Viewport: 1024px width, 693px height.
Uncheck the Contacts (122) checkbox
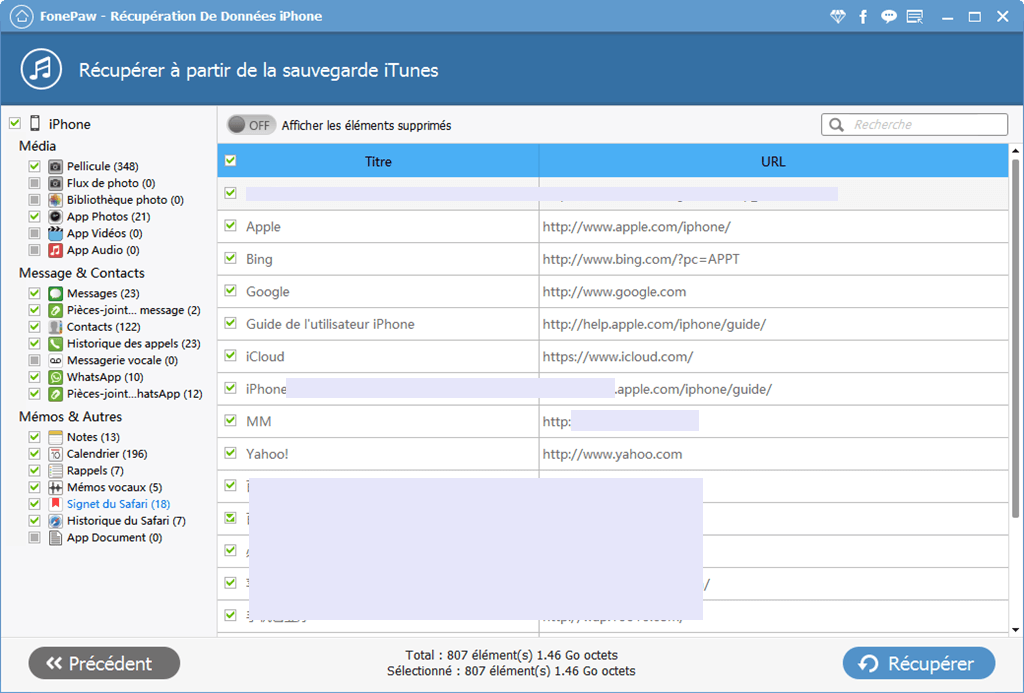(35, 326)
